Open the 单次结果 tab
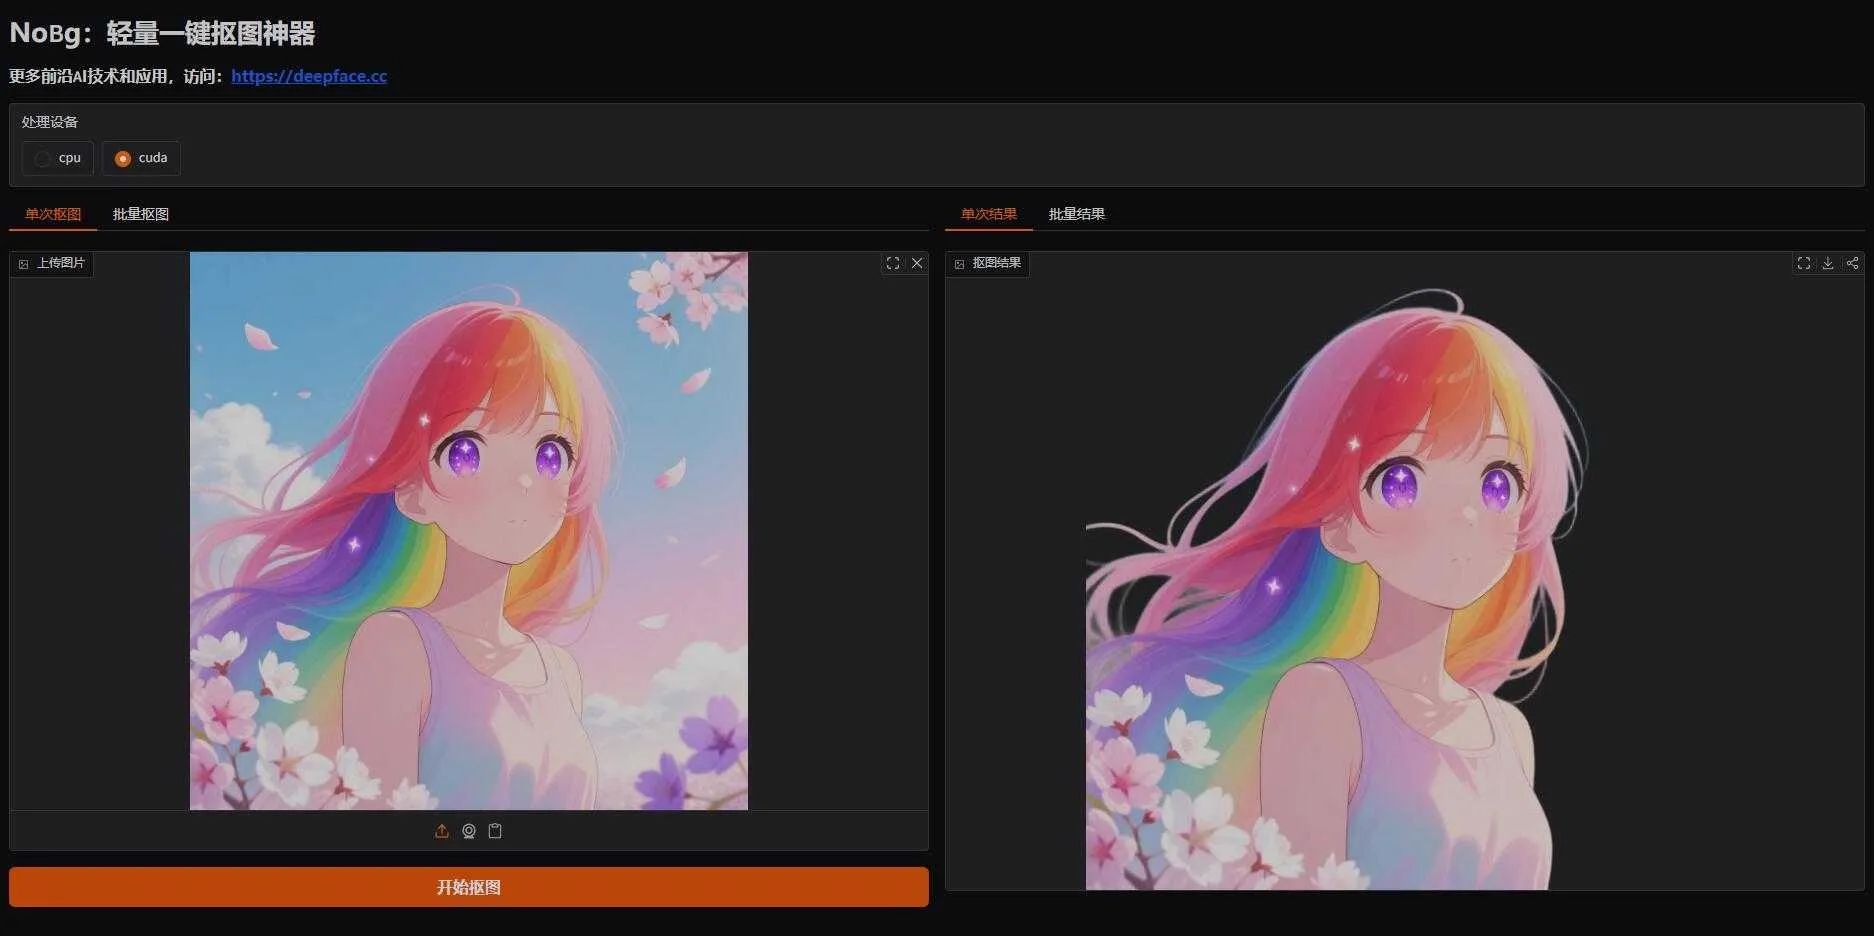 989,214
